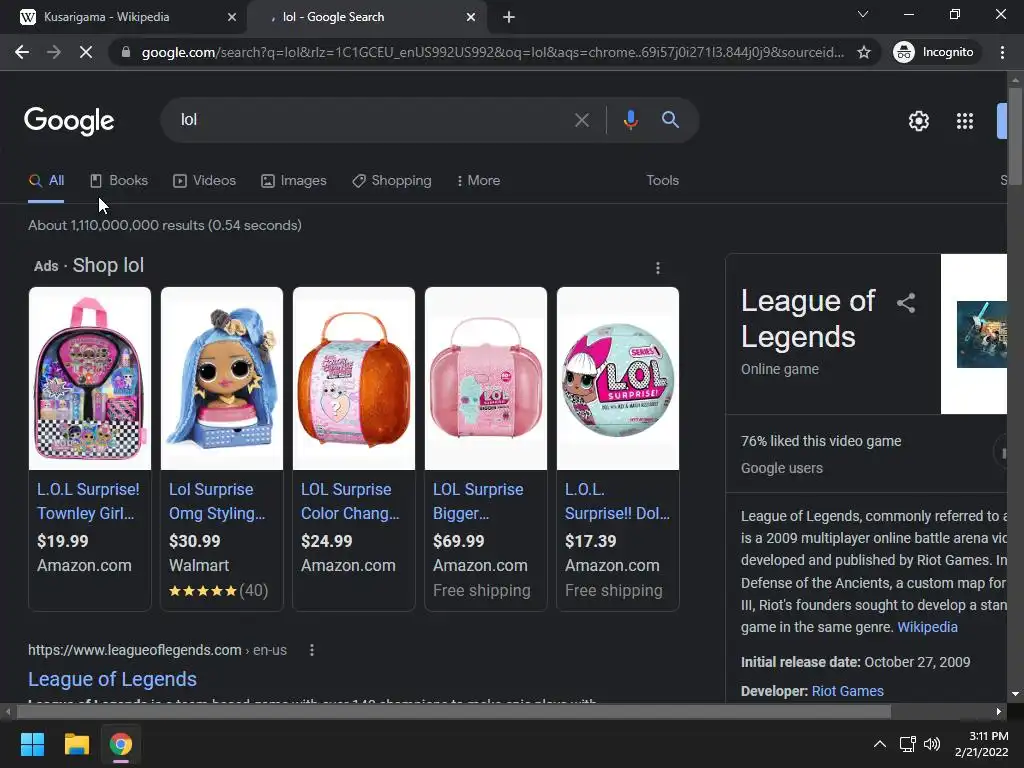Open network icon in system tray
Screen dimensions: 1024x768
tap(907, 744)
